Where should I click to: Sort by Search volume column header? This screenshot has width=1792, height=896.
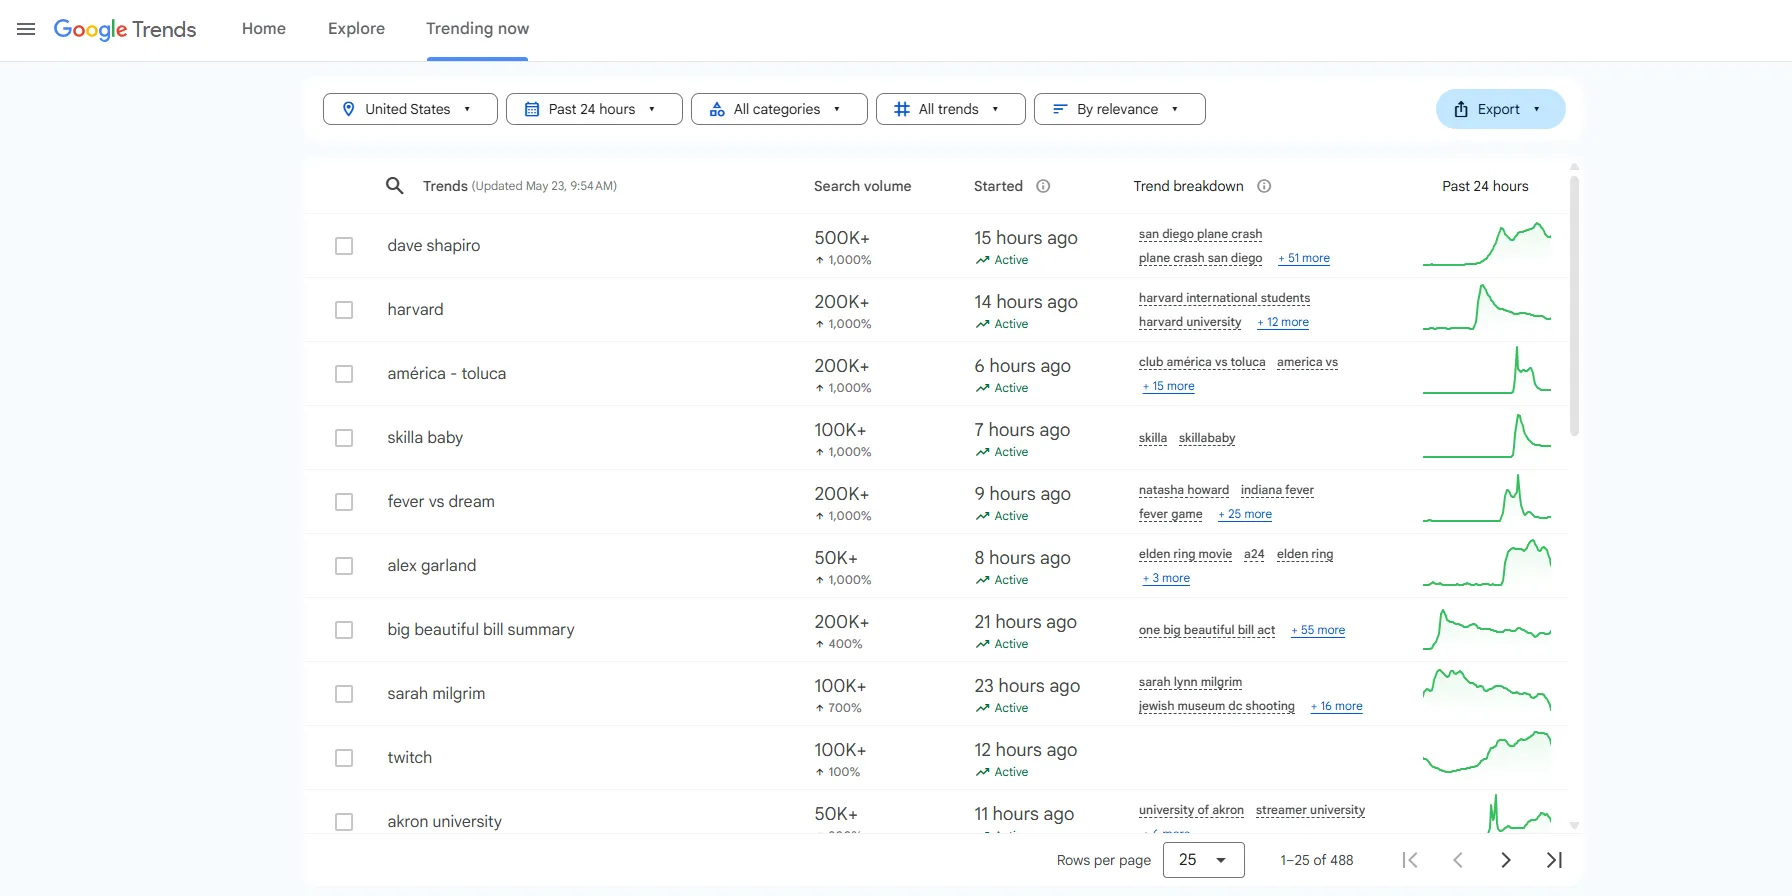click(862, 186)
